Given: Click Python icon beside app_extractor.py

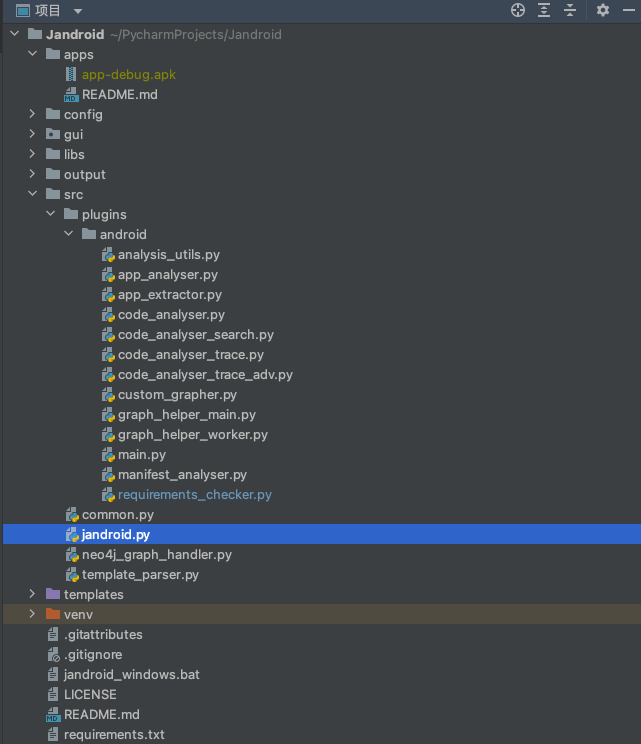Looking at the screenshot, I should (x=108, y=294).
